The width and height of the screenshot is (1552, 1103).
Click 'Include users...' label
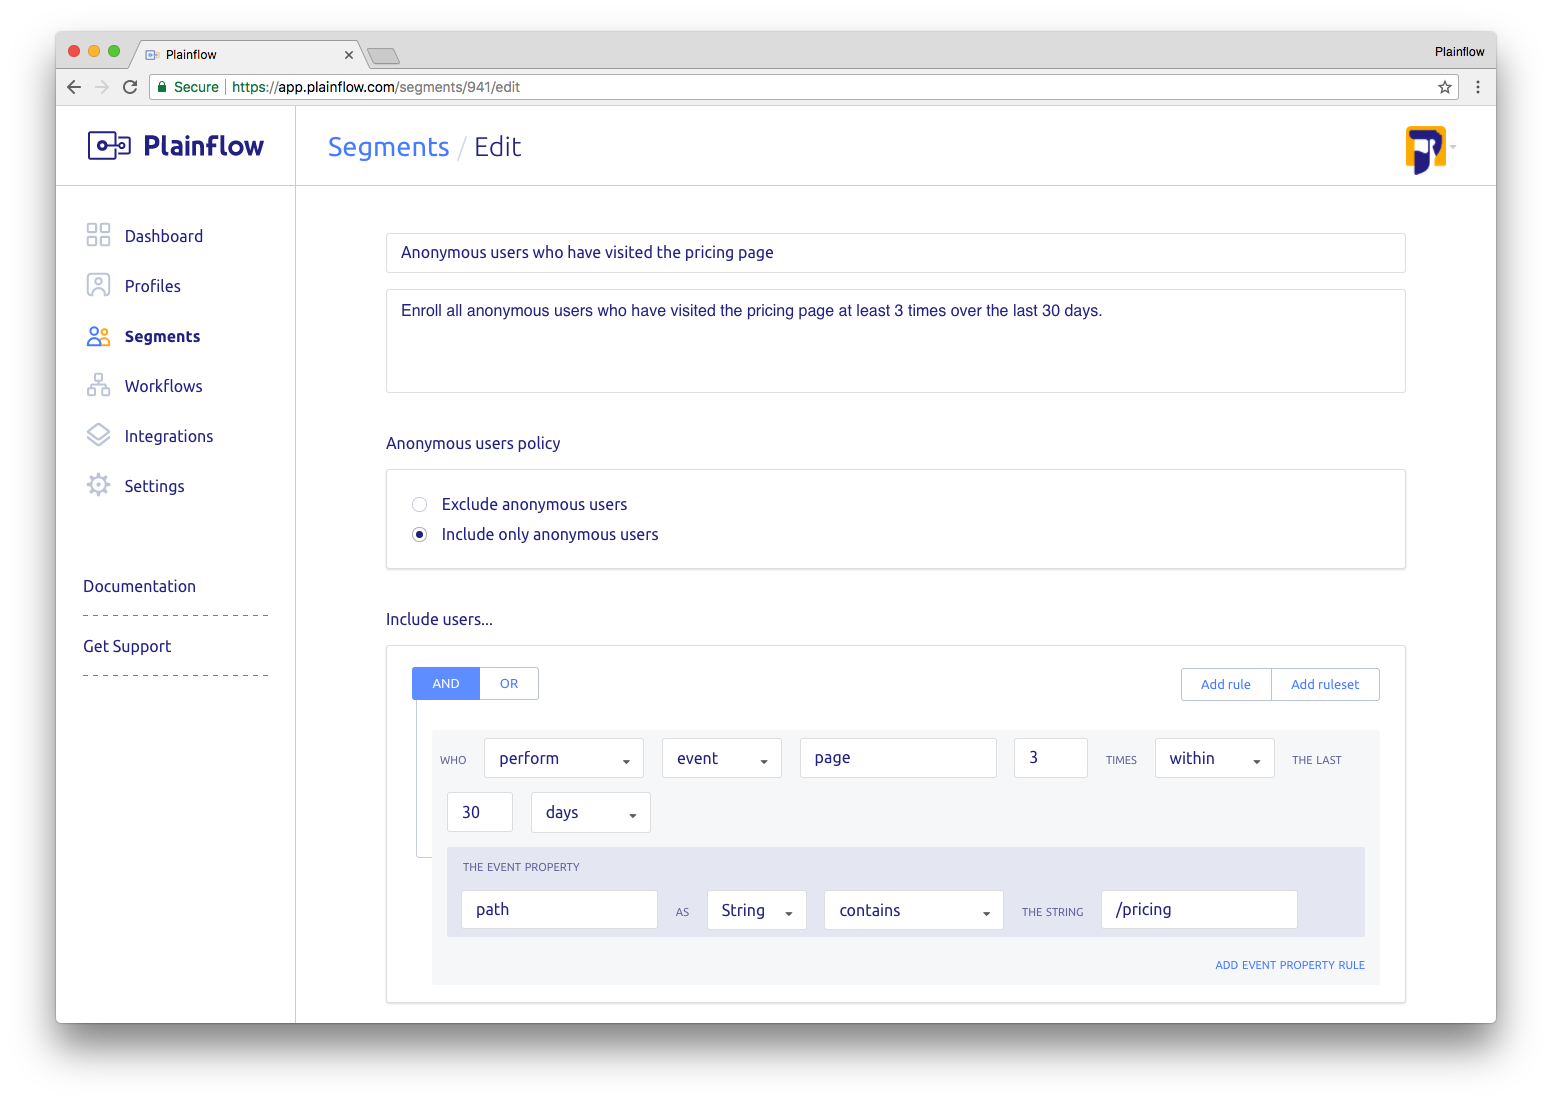(x=439, y=619)
